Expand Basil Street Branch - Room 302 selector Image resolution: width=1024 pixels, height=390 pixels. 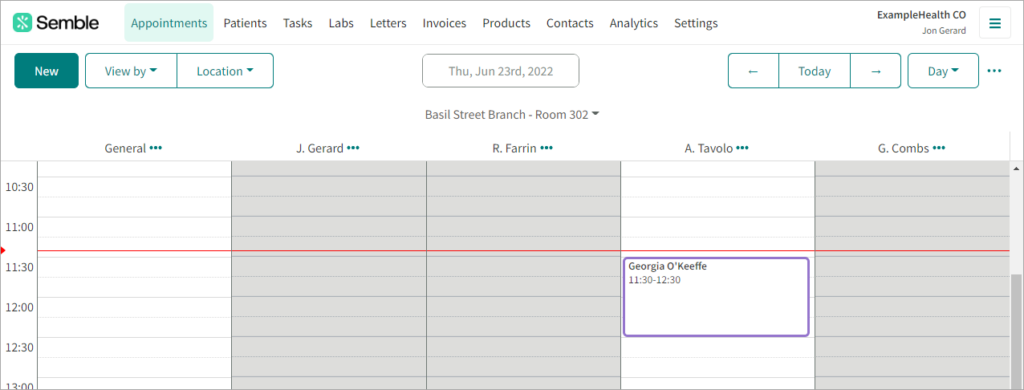512,114
